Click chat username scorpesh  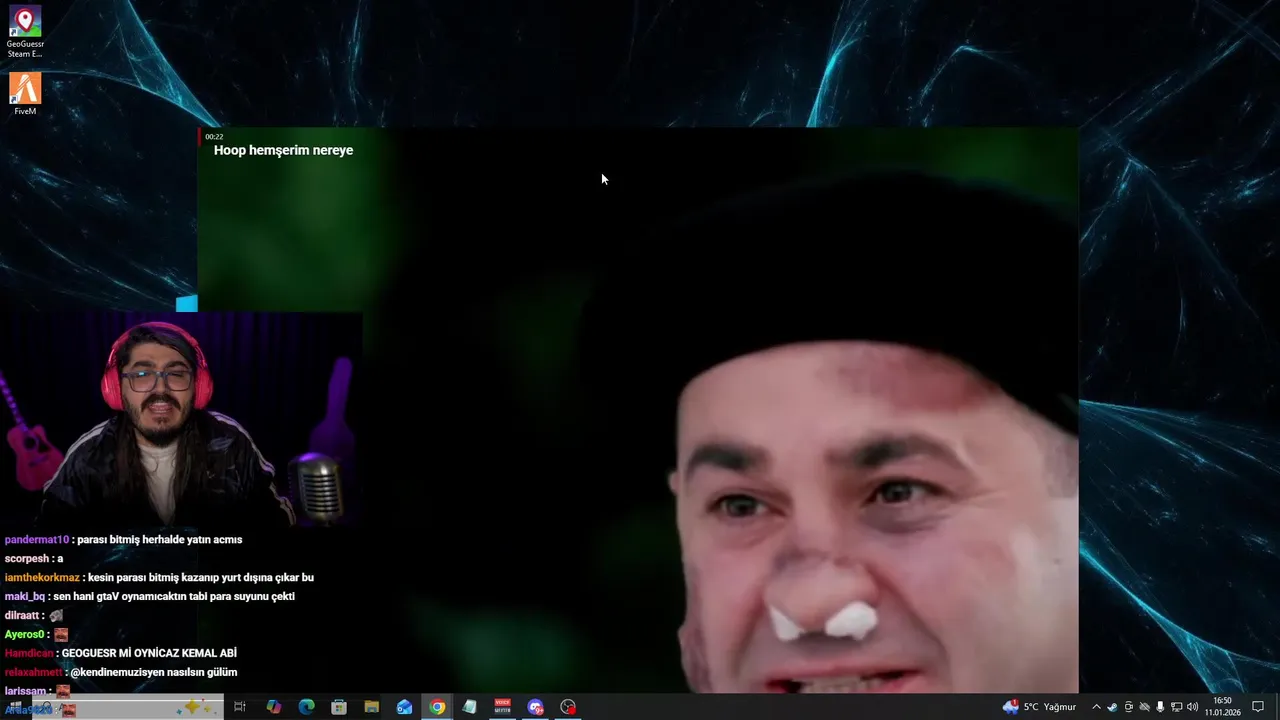click(x=27, y=559)
